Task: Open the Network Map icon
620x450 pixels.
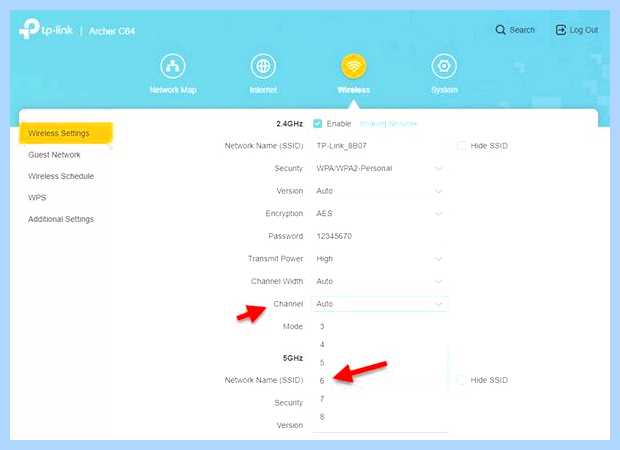Action: pos(173,66)
